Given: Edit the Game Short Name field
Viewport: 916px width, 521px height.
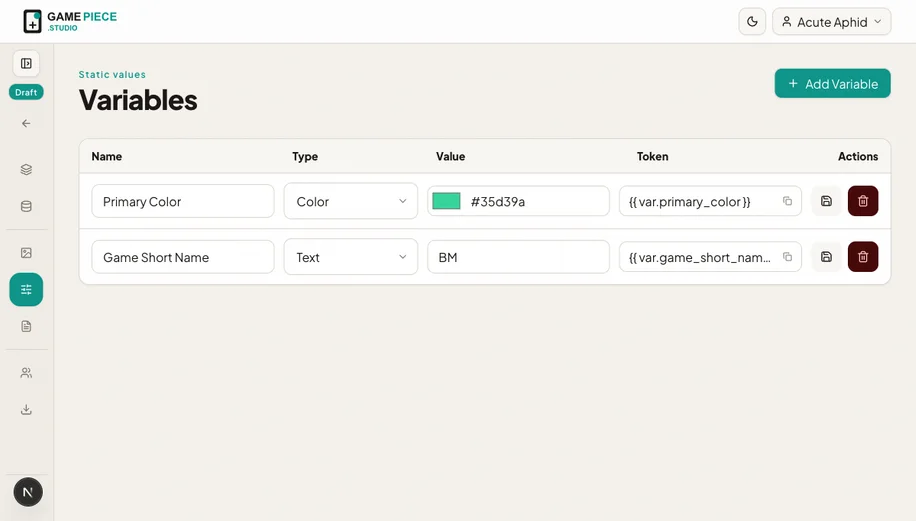Looking at the screenshot, I should click(183, 256).
